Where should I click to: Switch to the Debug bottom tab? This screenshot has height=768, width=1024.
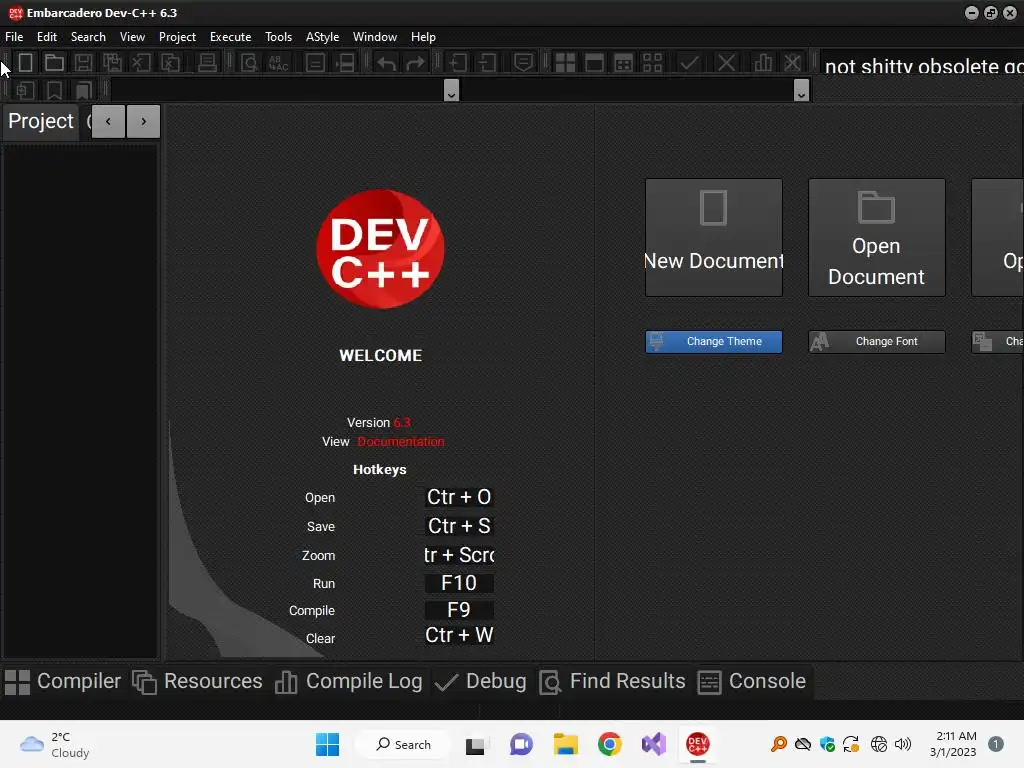[481, 682]
